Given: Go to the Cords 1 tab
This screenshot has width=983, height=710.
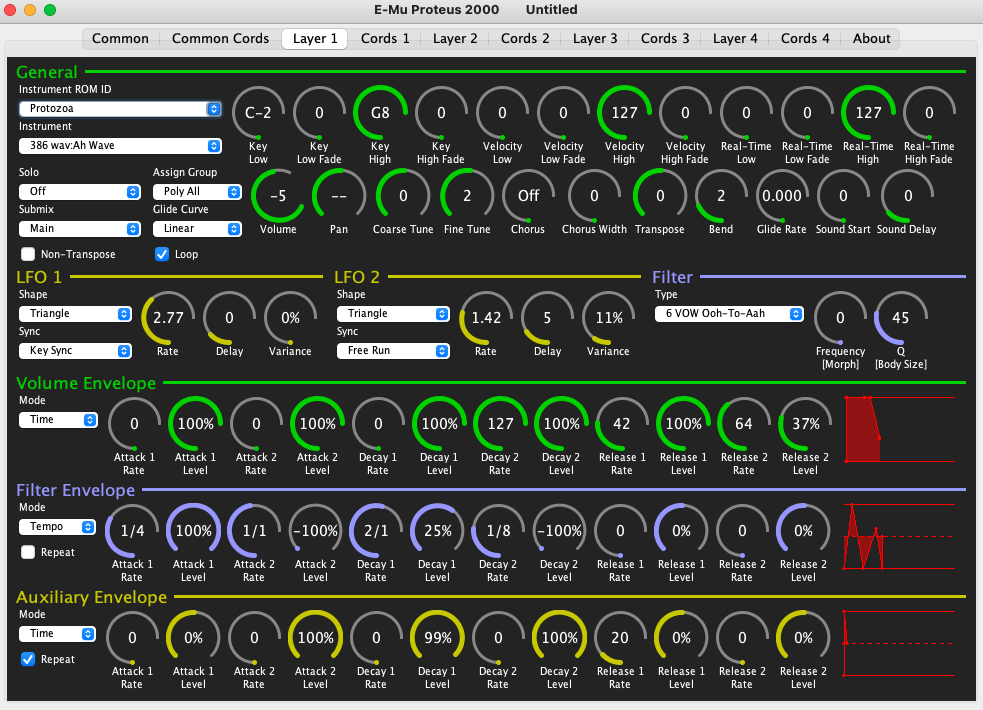Looking at the screenshot, I should (x=385, y=39).
